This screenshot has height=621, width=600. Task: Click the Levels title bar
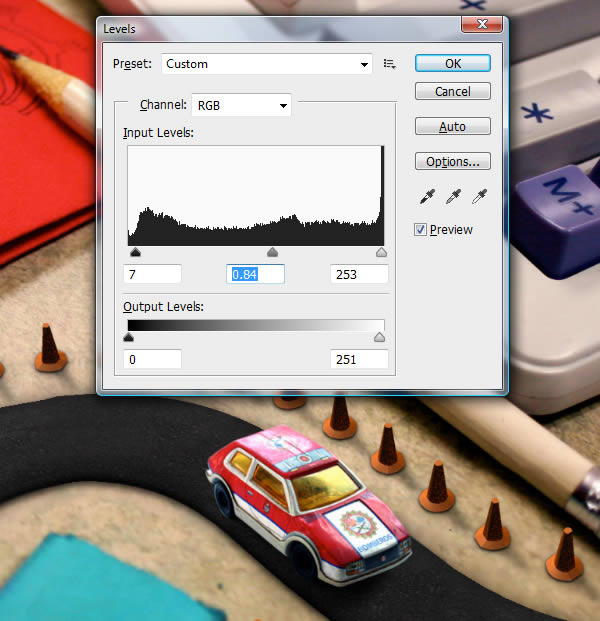(x=279, y=29)
